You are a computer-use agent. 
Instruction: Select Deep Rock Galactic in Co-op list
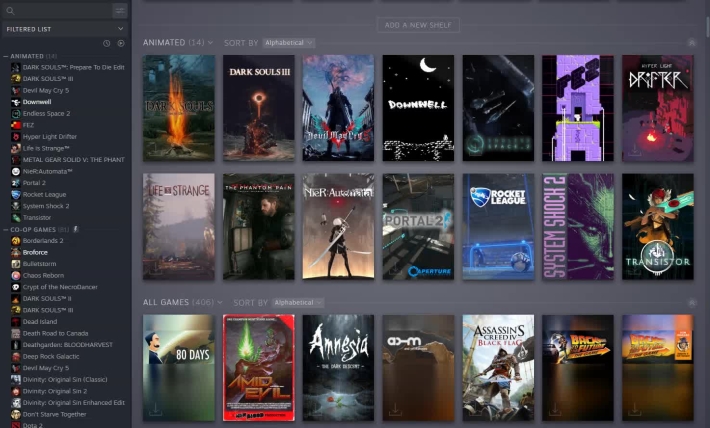click(50, 356)
